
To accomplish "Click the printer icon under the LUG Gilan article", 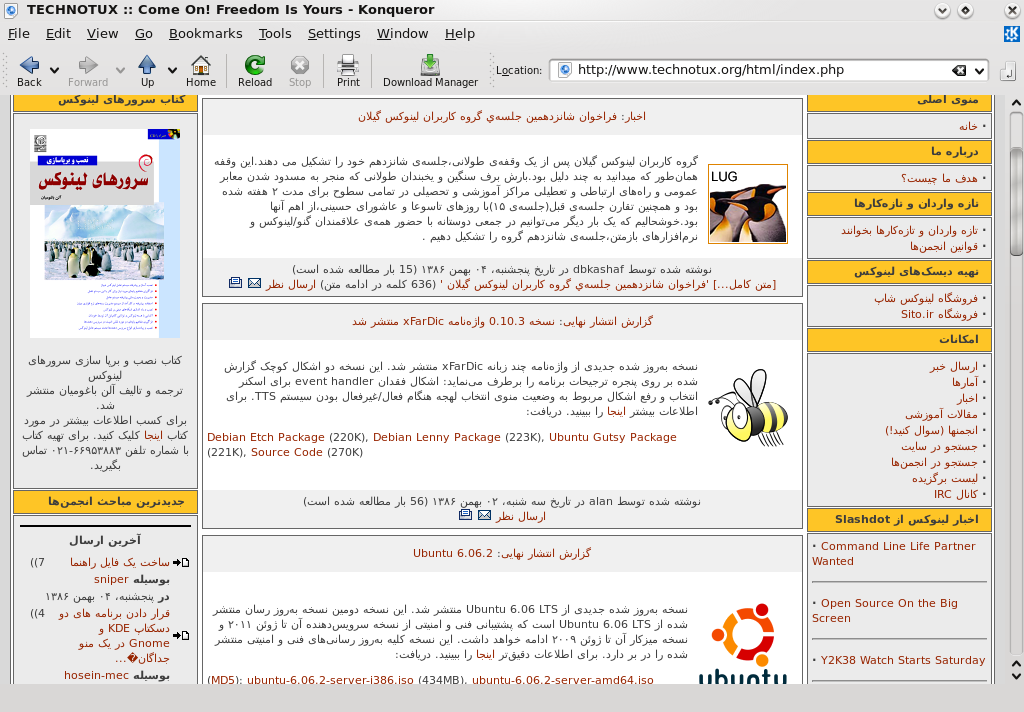I will click(x=235, y=283).
